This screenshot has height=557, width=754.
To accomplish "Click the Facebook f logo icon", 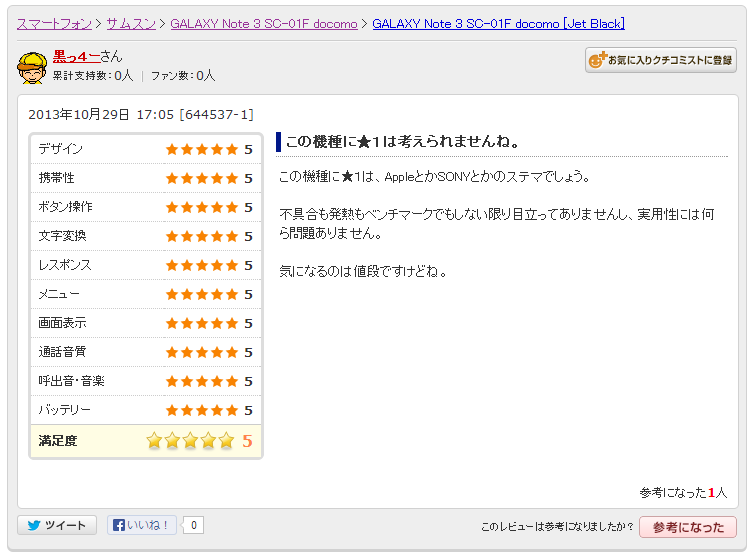I will click(x=119, y=525).
